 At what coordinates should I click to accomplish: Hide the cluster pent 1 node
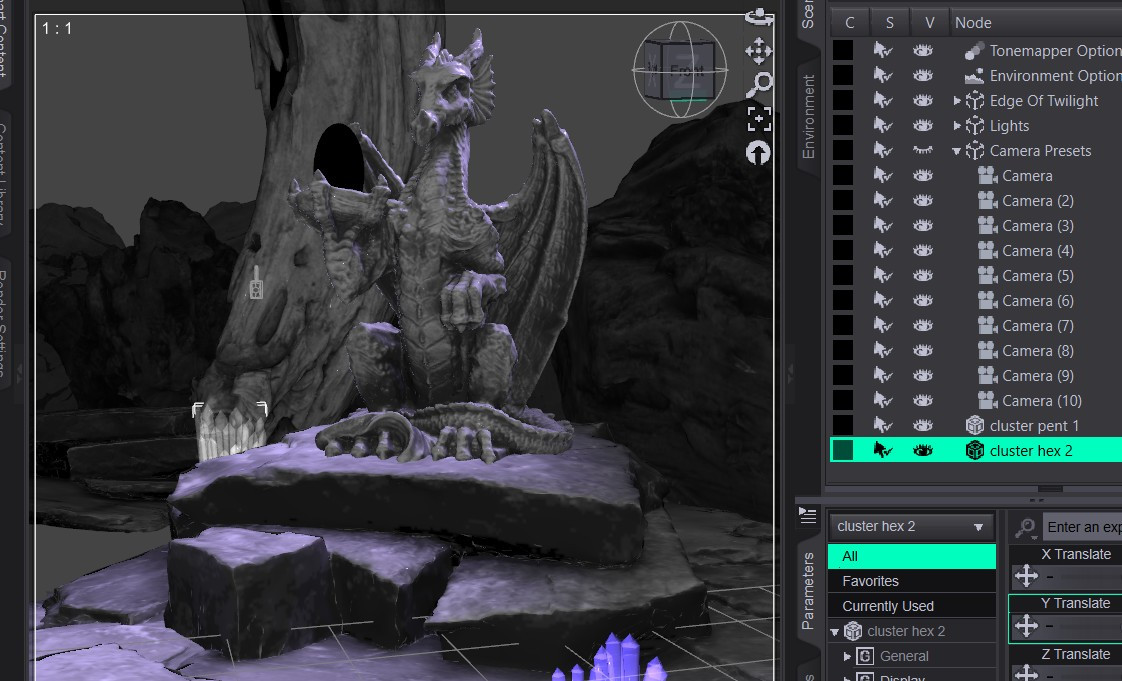click(x=923, y=426)
